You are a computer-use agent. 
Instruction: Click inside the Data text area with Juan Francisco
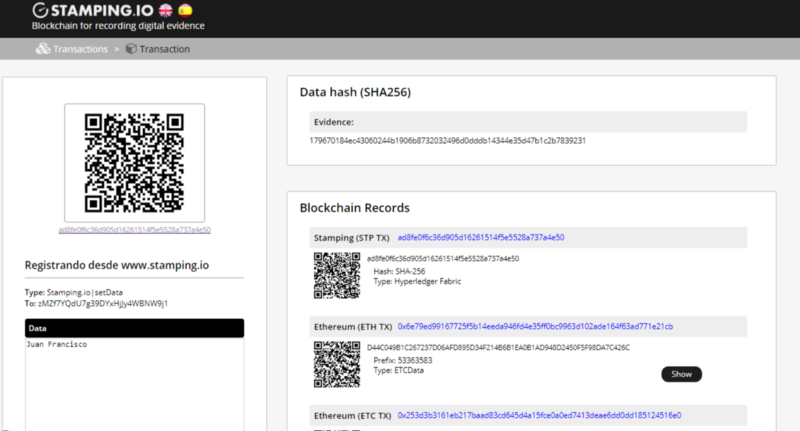(x=134, y=384)
